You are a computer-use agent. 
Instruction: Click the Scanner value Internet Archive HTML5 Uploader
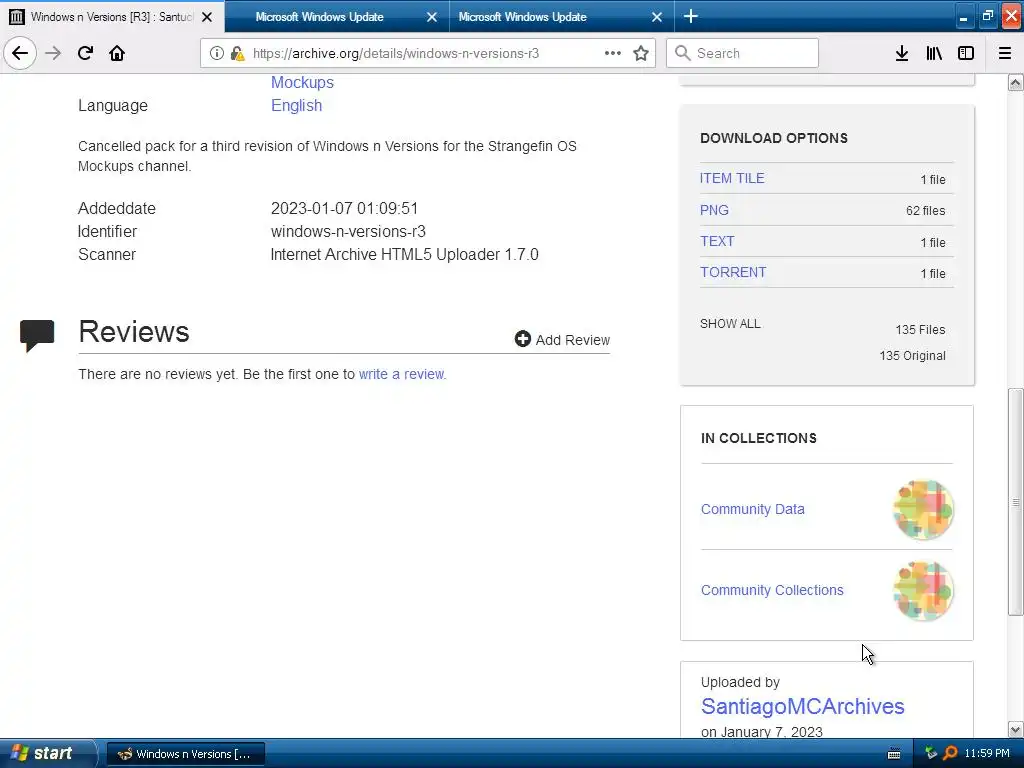(x=404, y=254)
